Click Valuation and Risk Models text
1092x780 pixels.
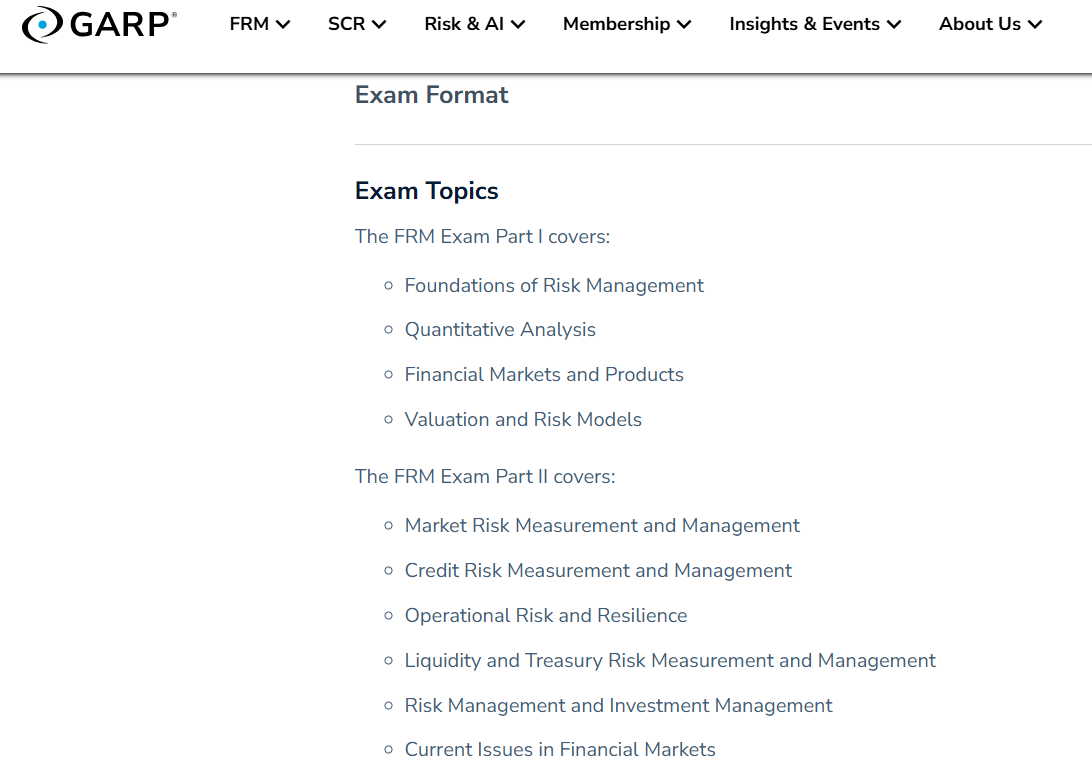[522, 420]
